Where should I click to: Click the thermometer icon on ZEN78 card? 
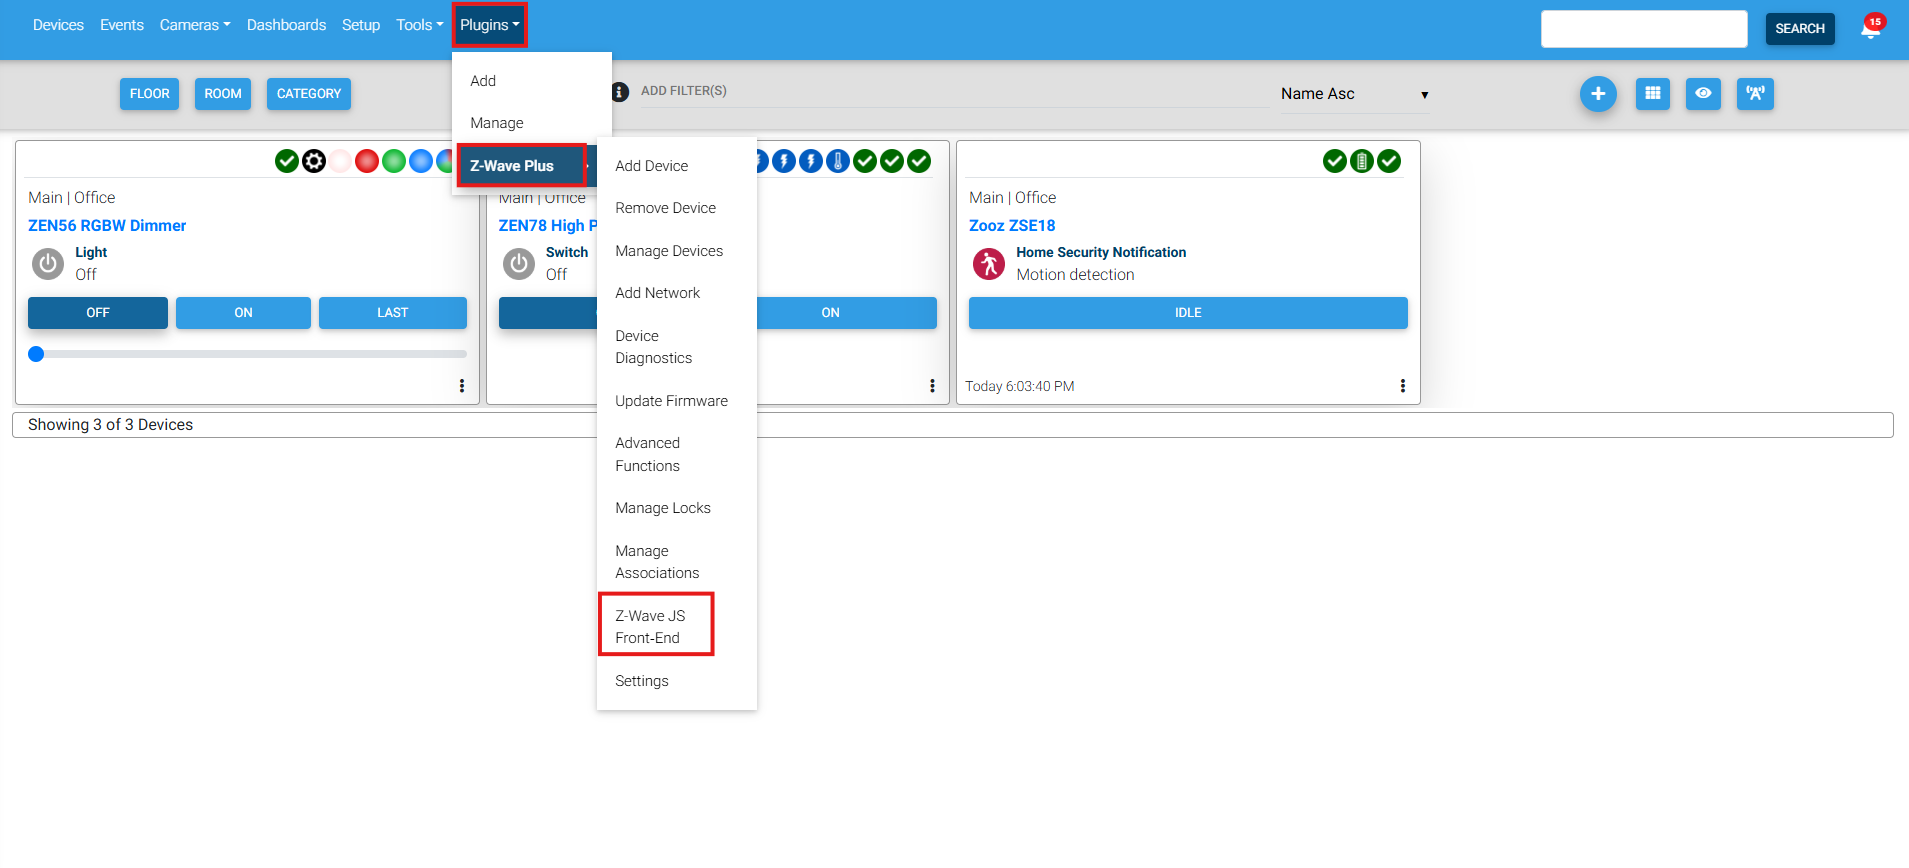coord(838,161)
